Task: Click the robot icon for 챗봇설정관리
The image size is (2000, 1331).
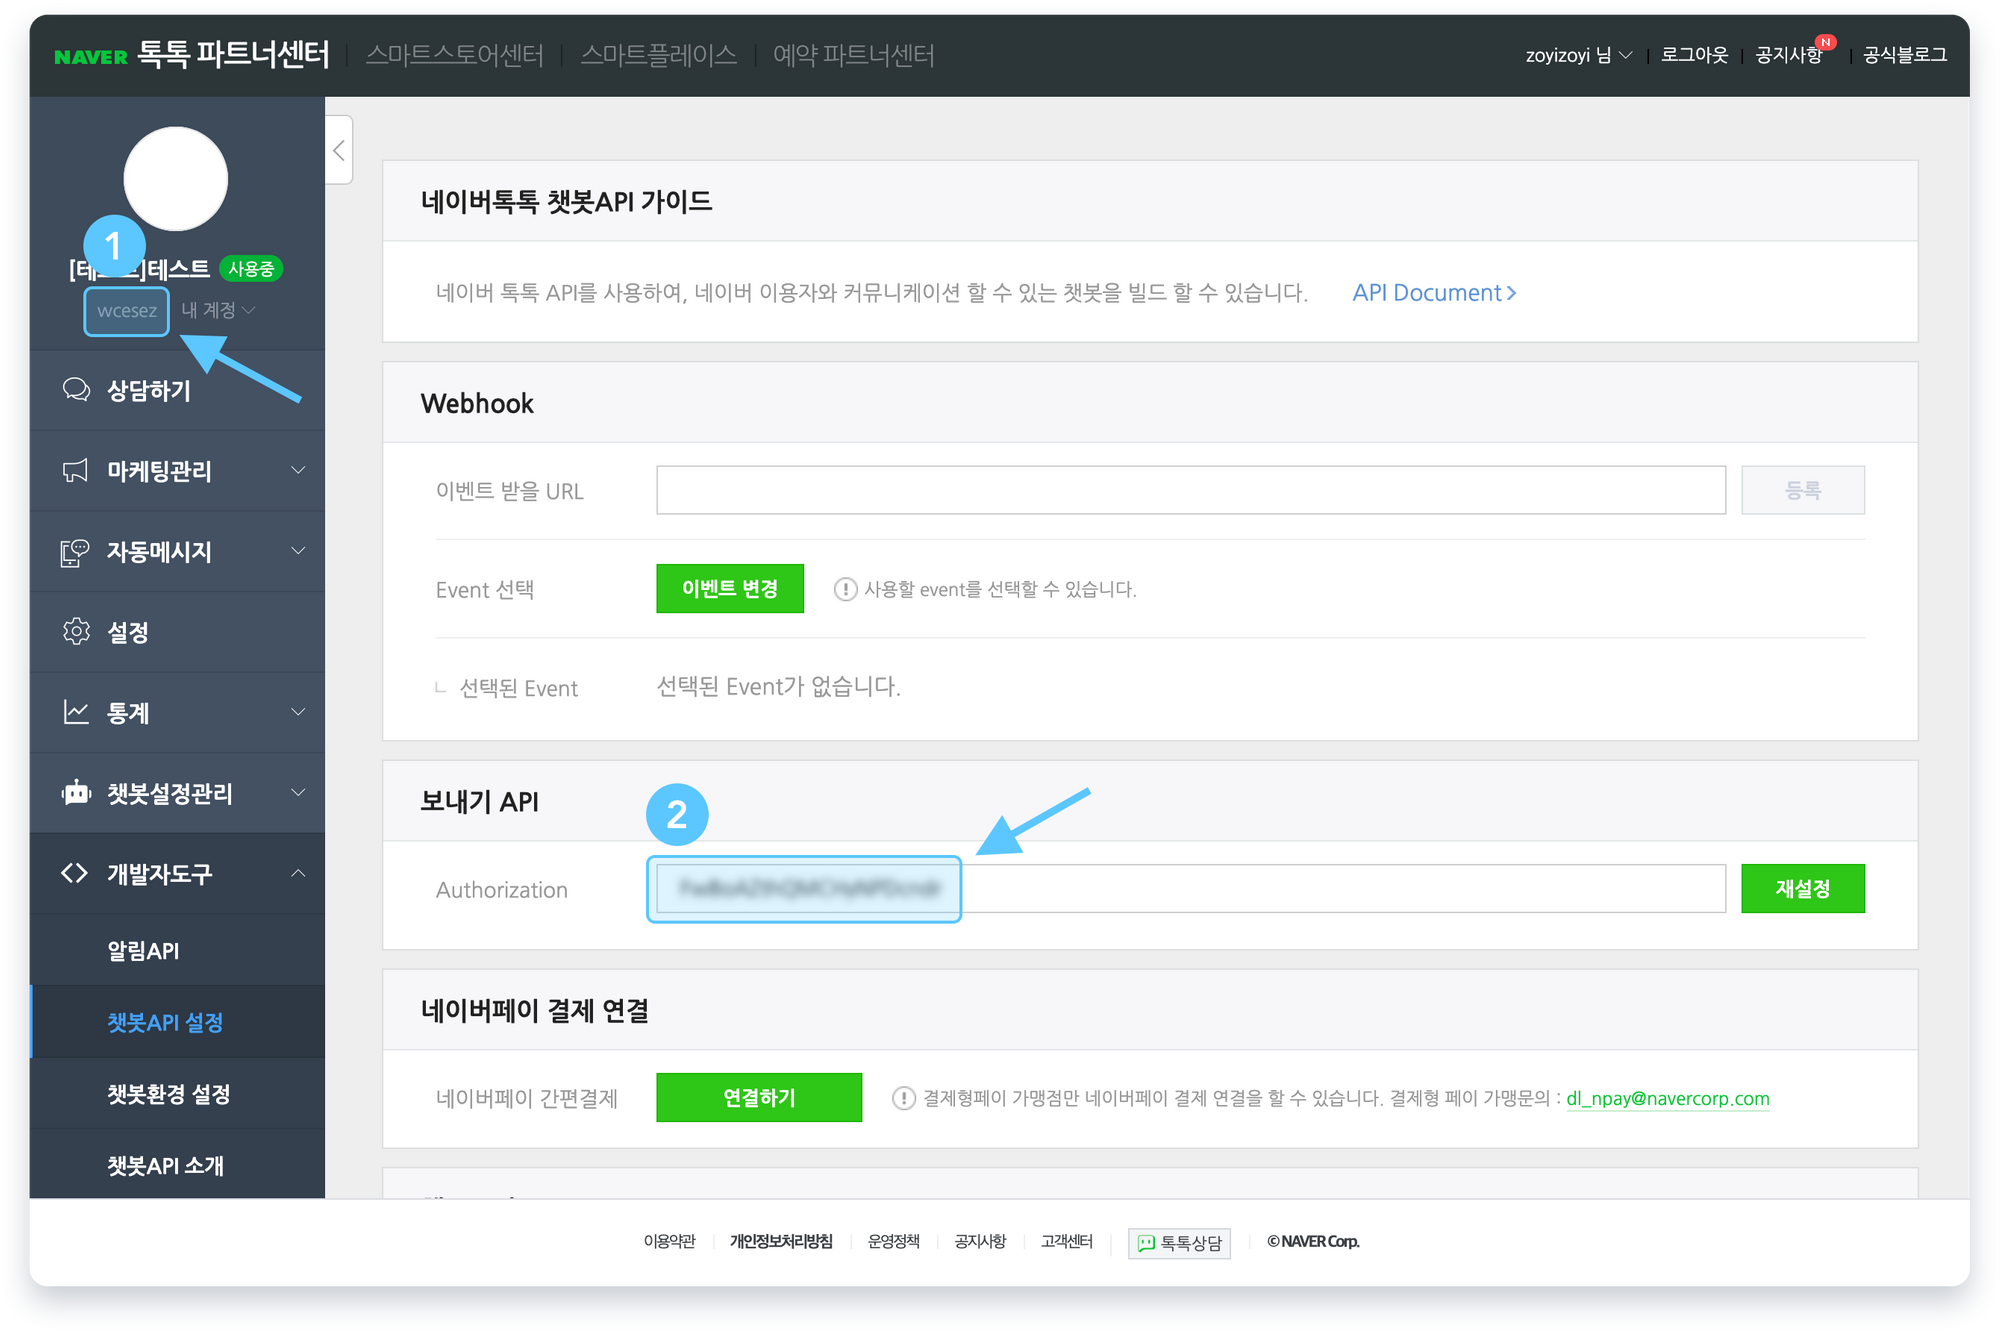Action: (76, 793)
